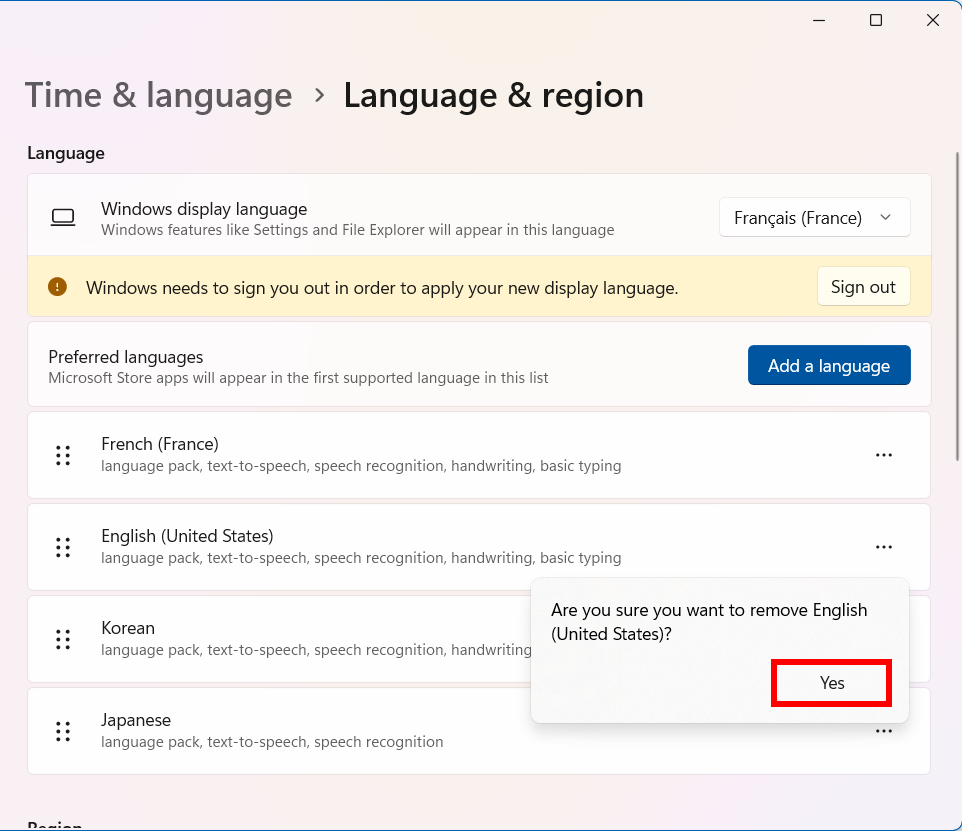Image resolution: width=962 pixels, height=831 pixels.
Task: Select the Korean language row
Action: 300,639
